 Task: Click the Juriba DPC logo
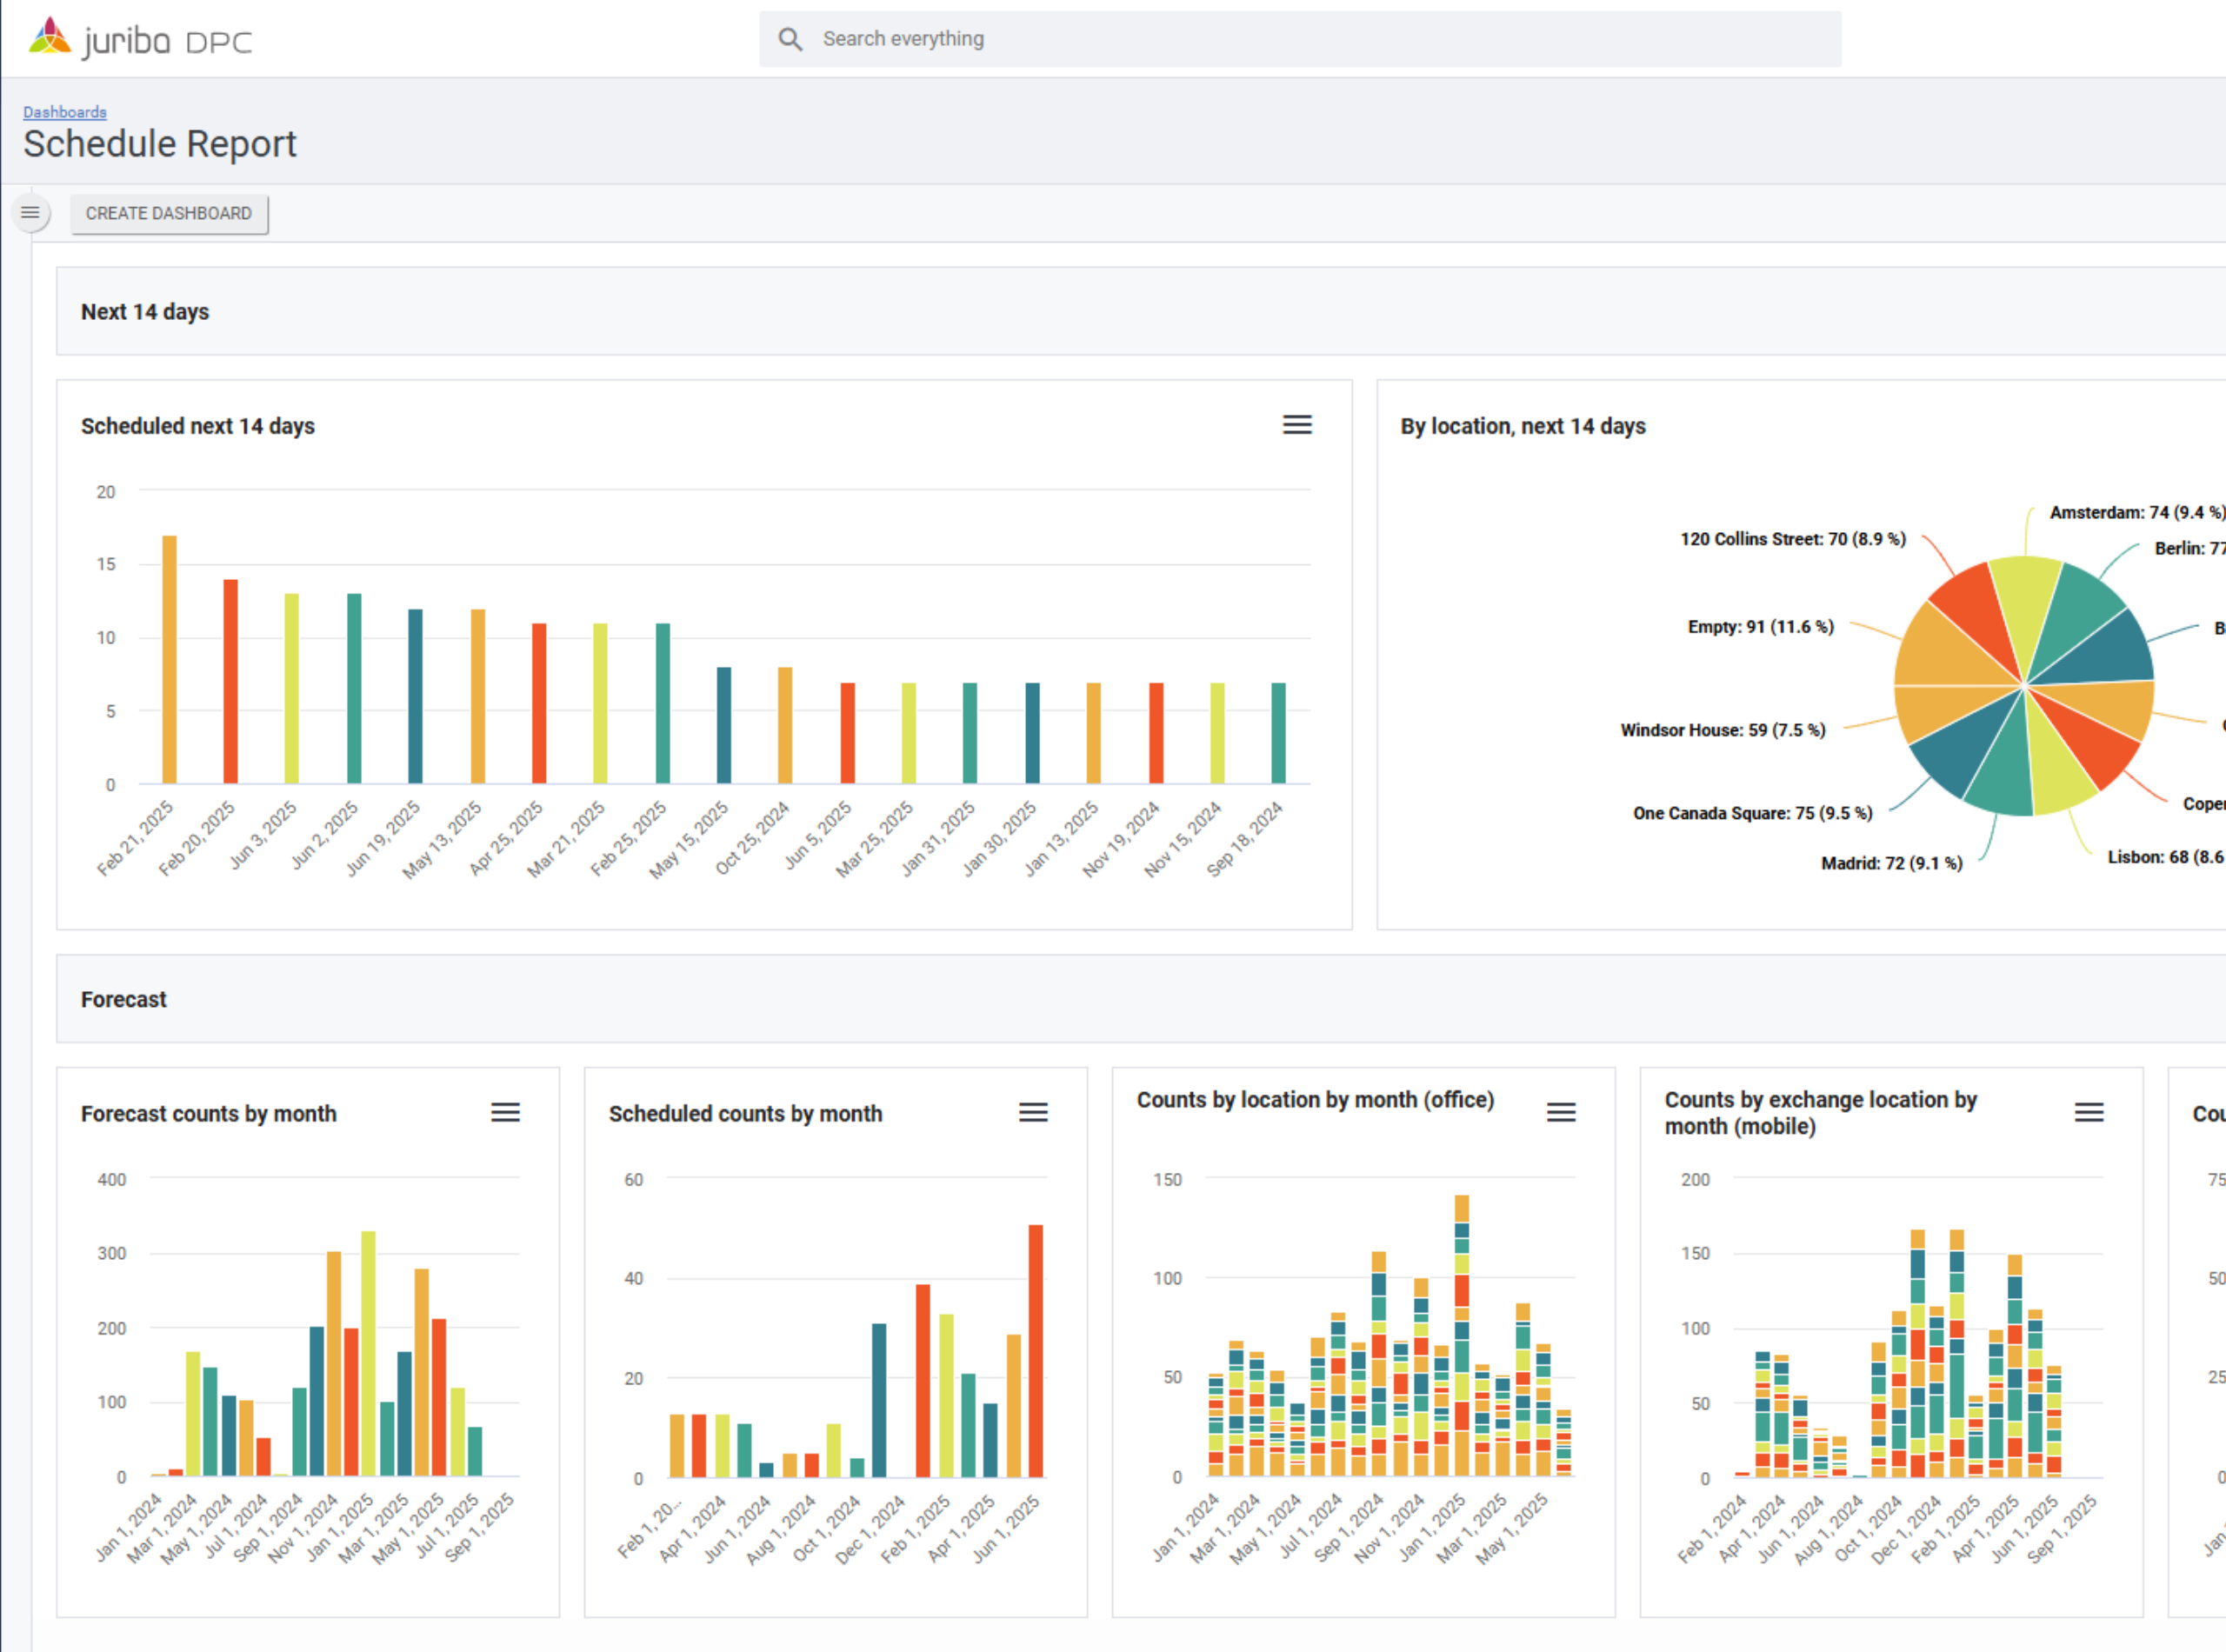coord(140,40)
